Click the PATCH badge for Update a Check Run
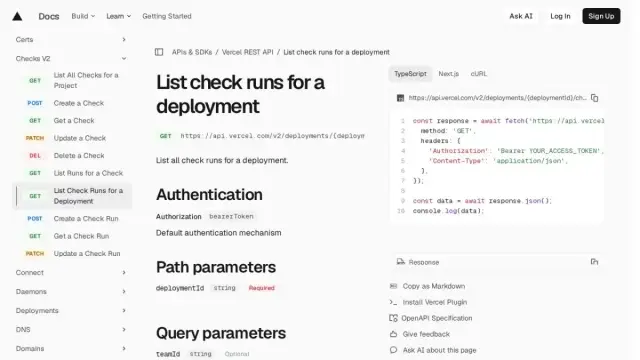 tap(35, 253)
